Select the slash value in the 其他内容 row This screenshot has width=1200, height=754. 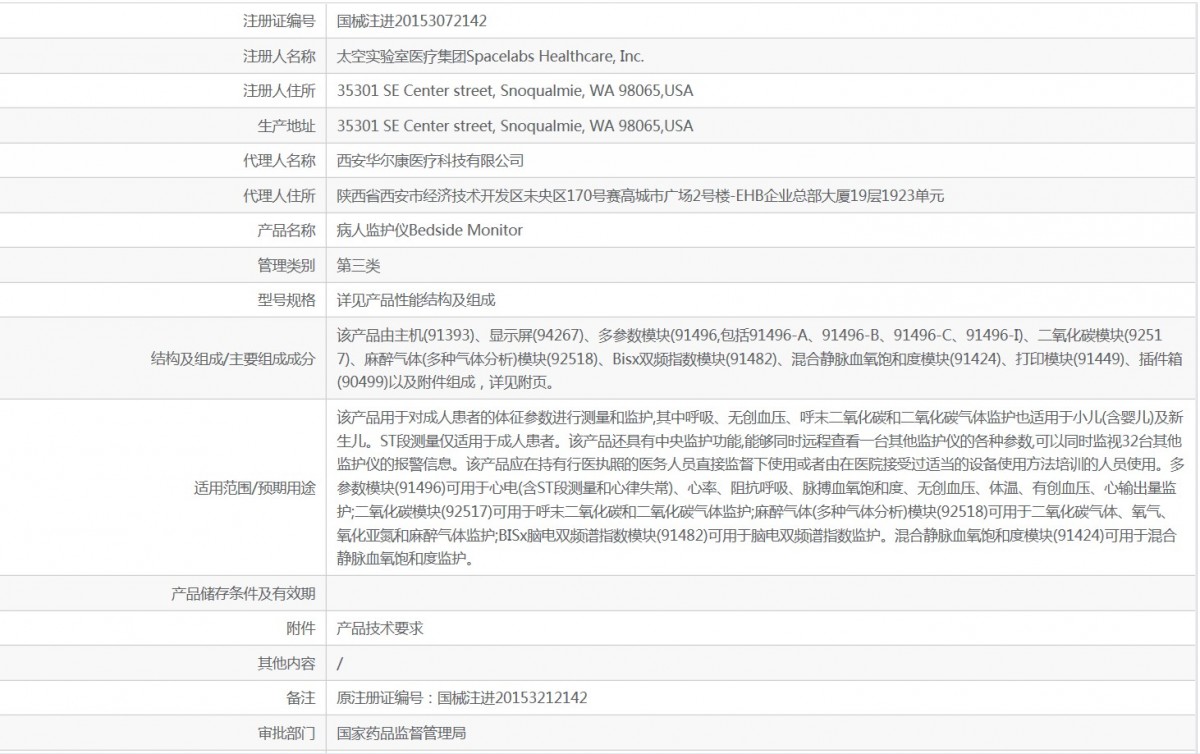click(340, 663)
